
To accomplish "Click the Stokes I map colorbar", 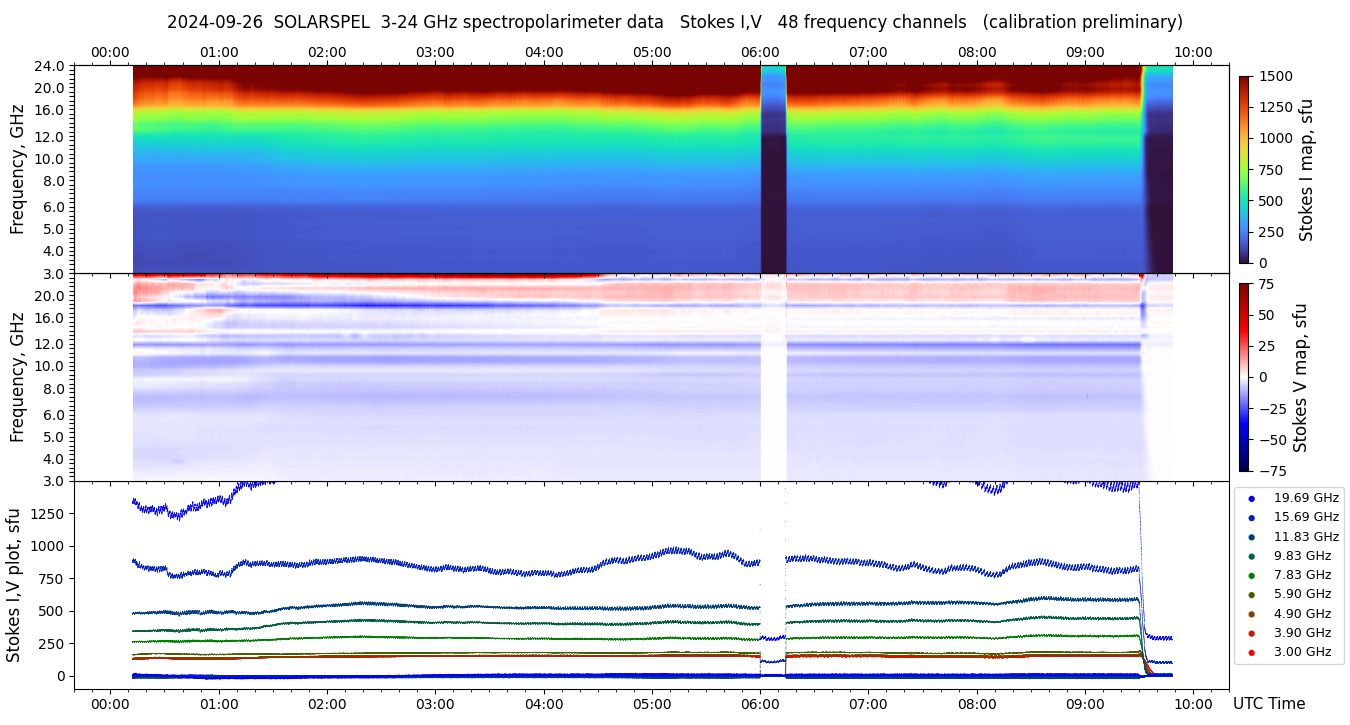I will tap(1244, 169).
